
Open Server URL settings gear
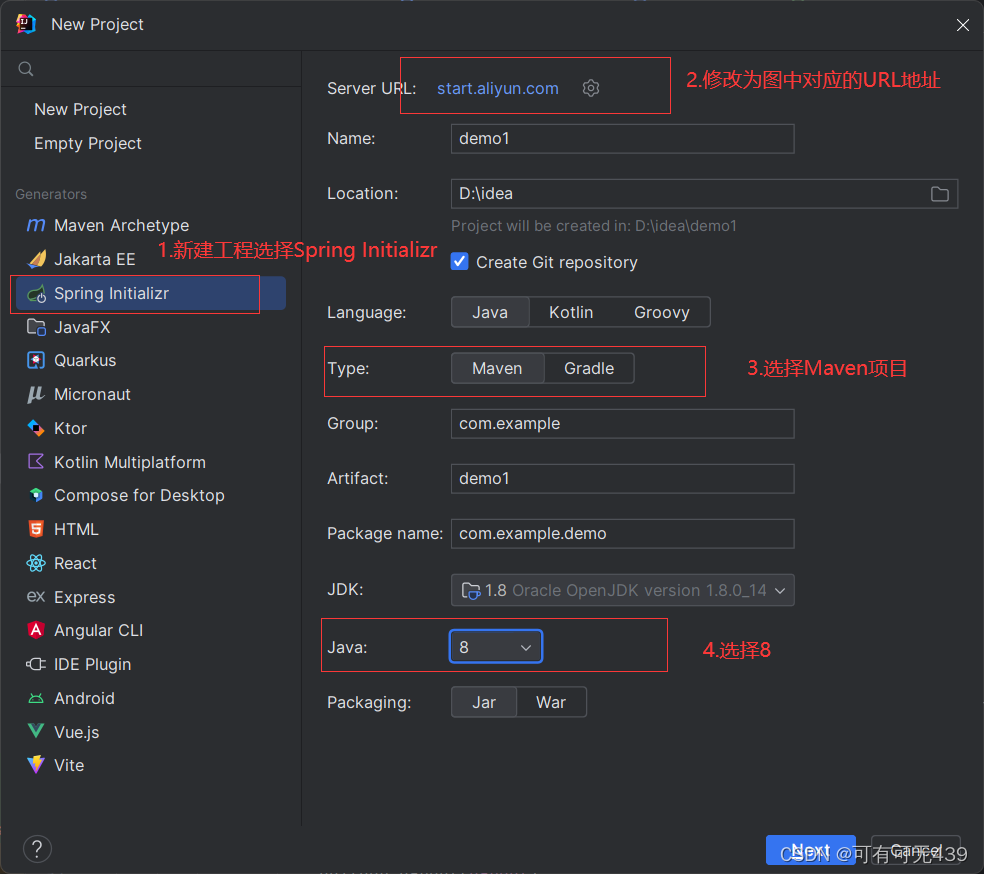click(591, 88)
